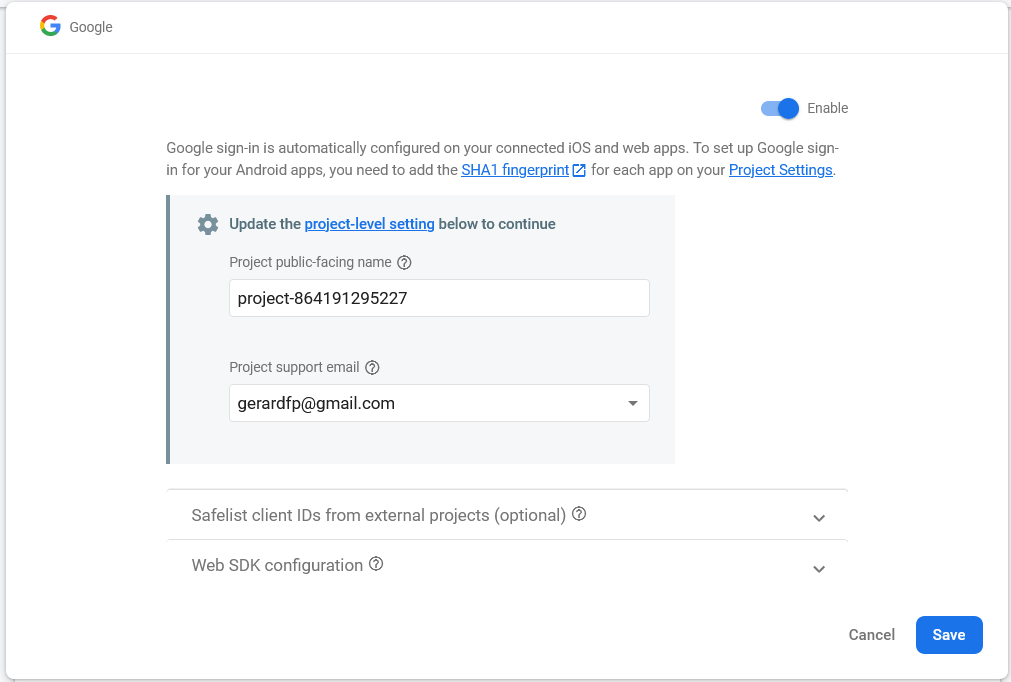Toggle the Enable switch off
1011x682 pixels.
pyautogui.click(x=780, y=108)
